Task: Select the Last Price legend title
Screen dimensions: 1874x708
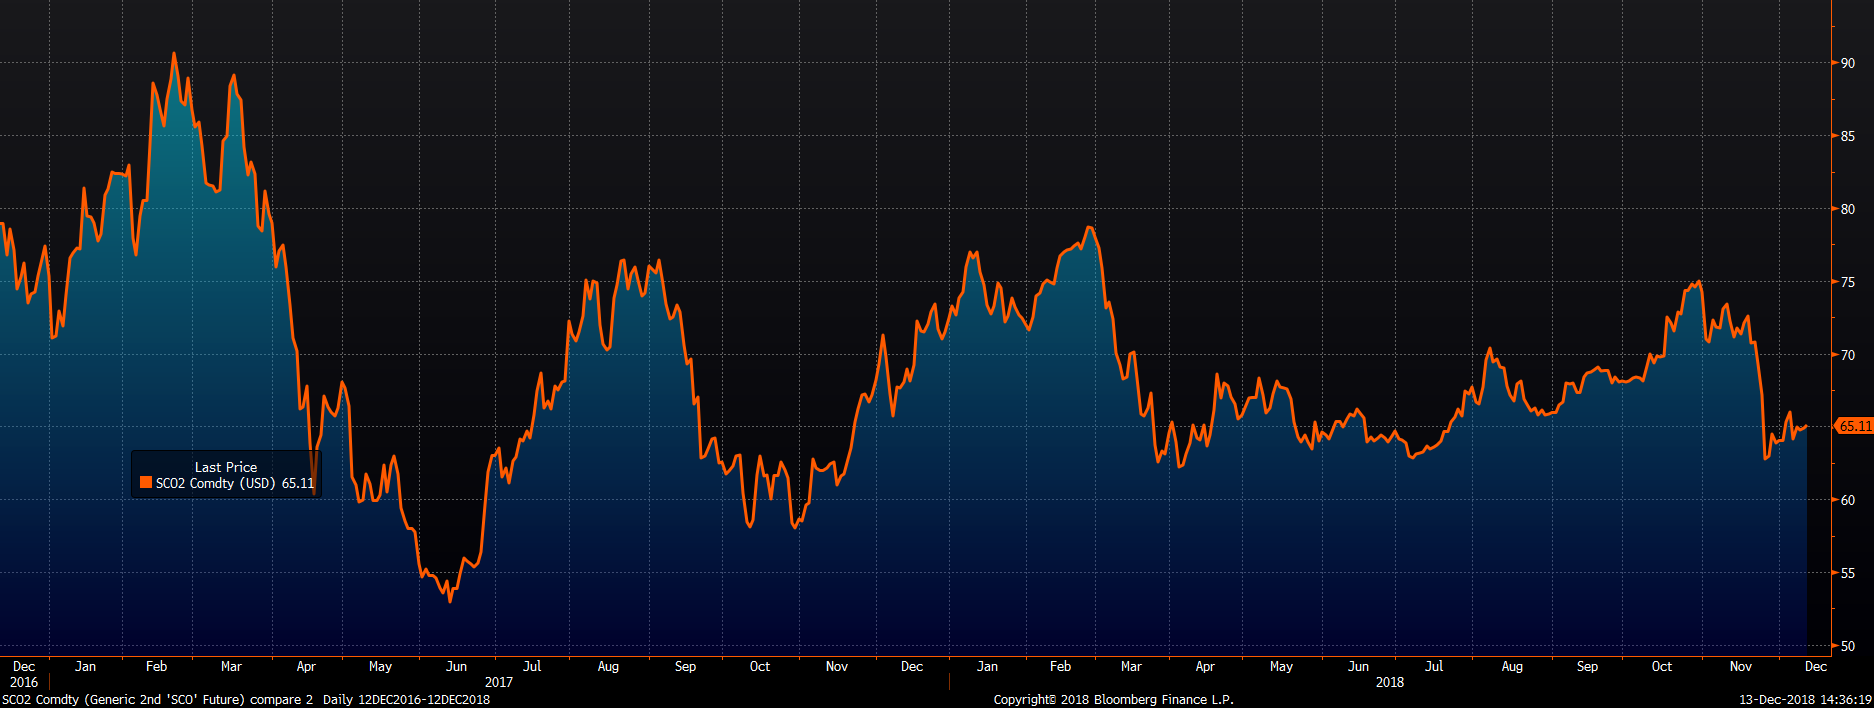Action: tap(225, 467)
